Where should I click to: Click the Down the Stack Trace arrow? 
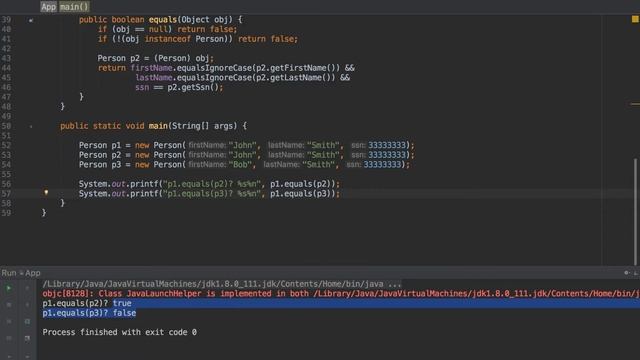pyautogui.click(x=27, y=304)
